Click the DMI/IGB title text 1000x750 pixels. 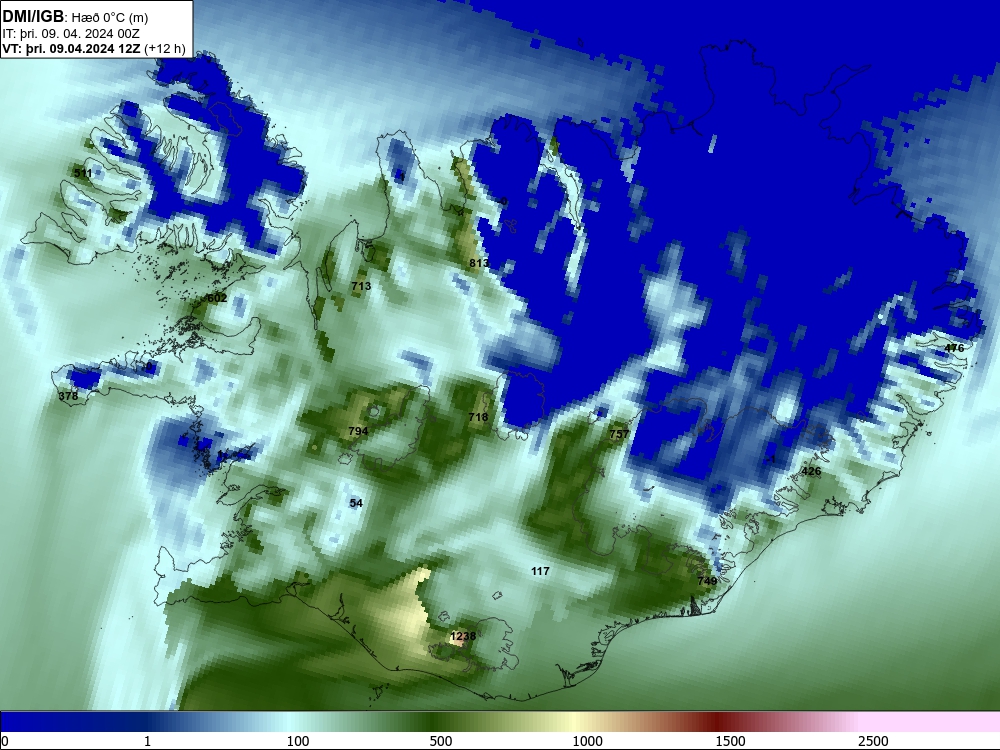coord(33,17)
